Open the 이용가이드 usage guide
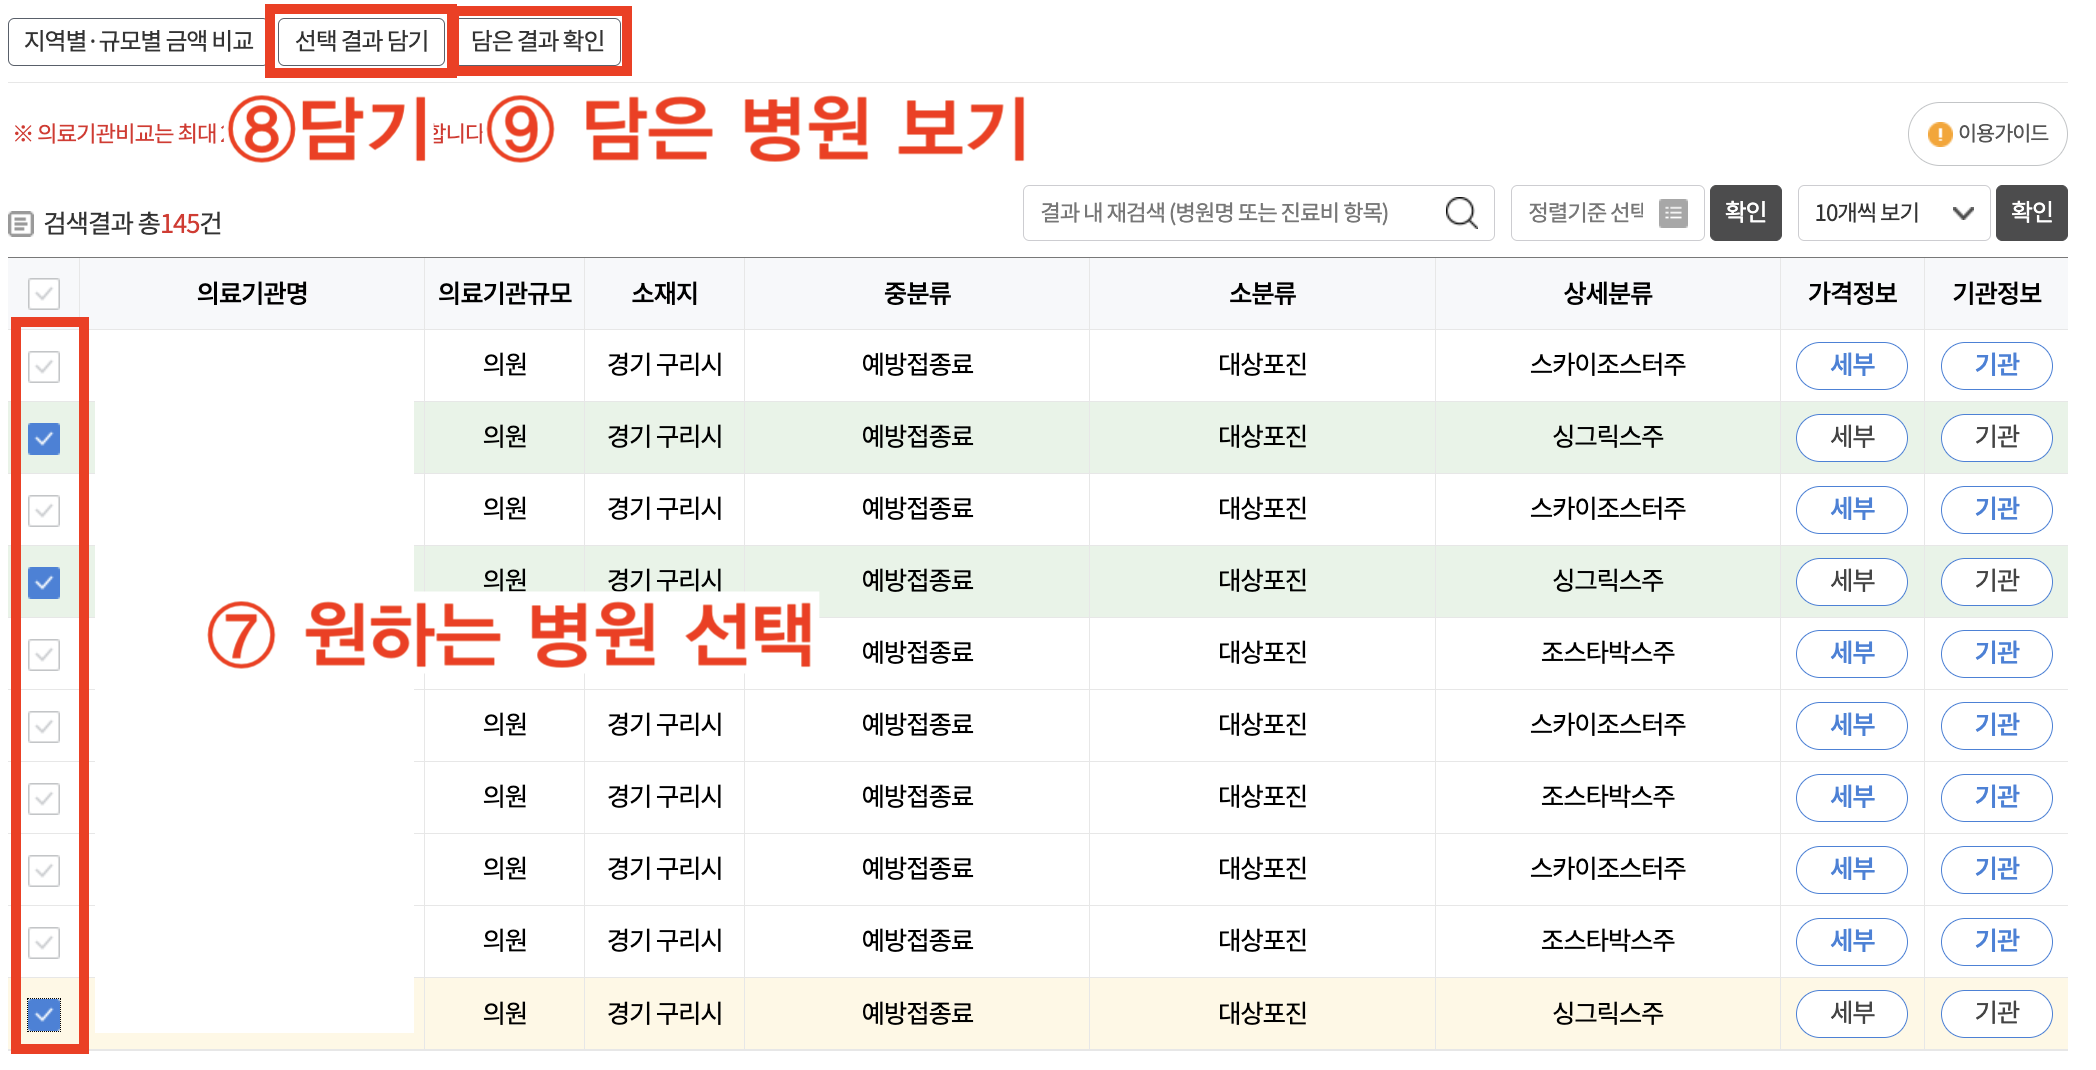The image size is (2096, 1070). coord(1987,134)
